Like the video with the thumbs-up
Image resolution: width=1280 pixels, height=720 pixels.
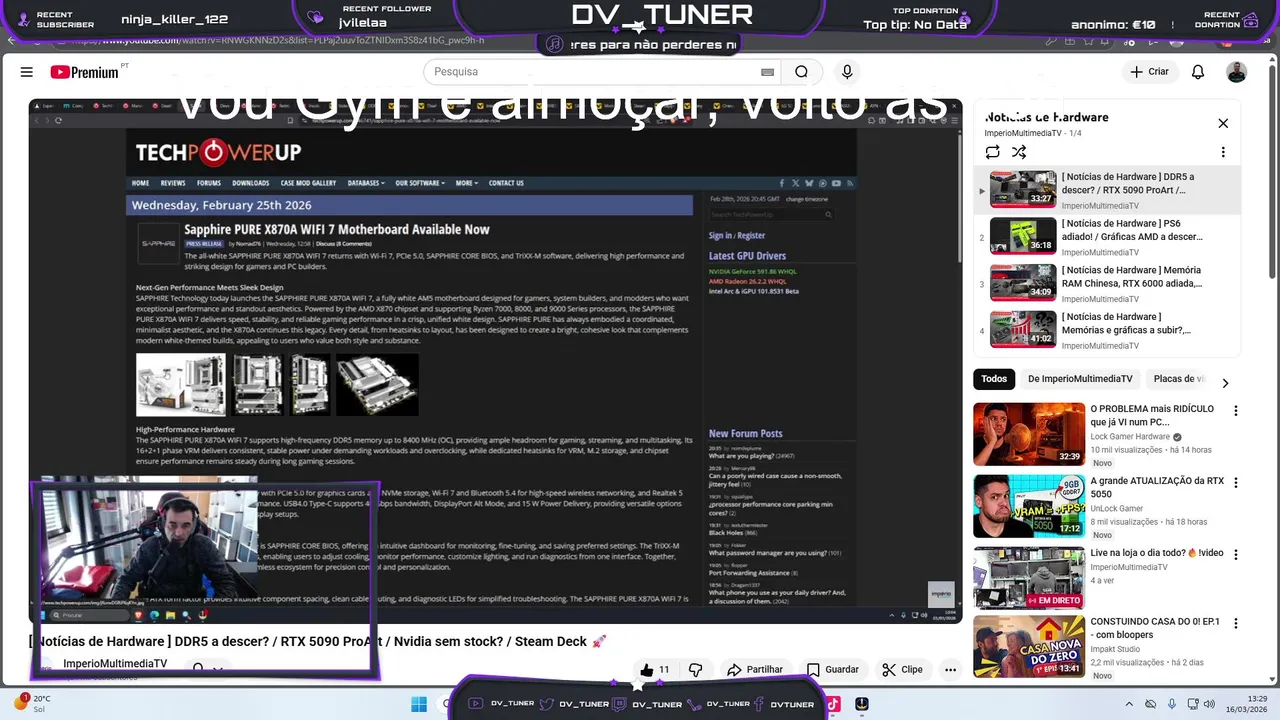tap(655, 670)
